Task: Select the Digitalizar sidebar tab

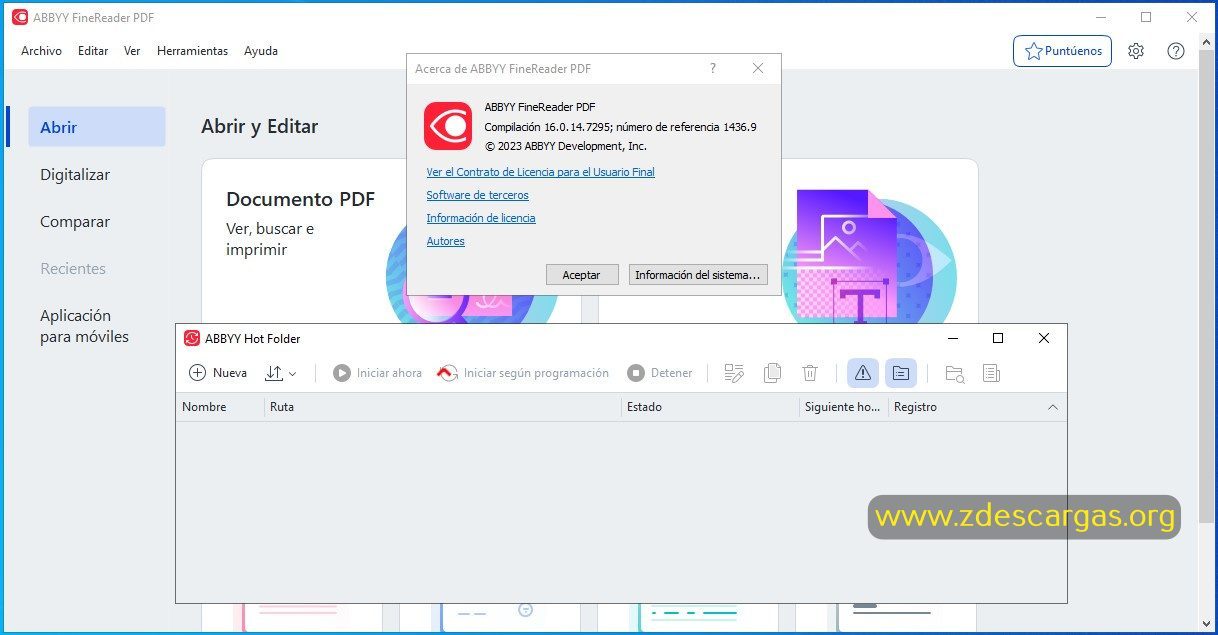Action: click(75, 174)
